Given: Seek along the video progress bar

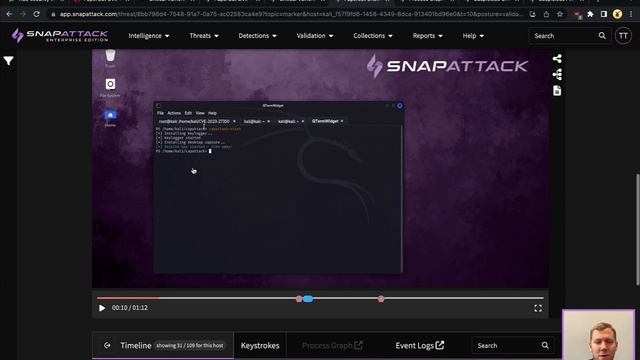Looking at the screenshot, I should click(x=320, y=298).
